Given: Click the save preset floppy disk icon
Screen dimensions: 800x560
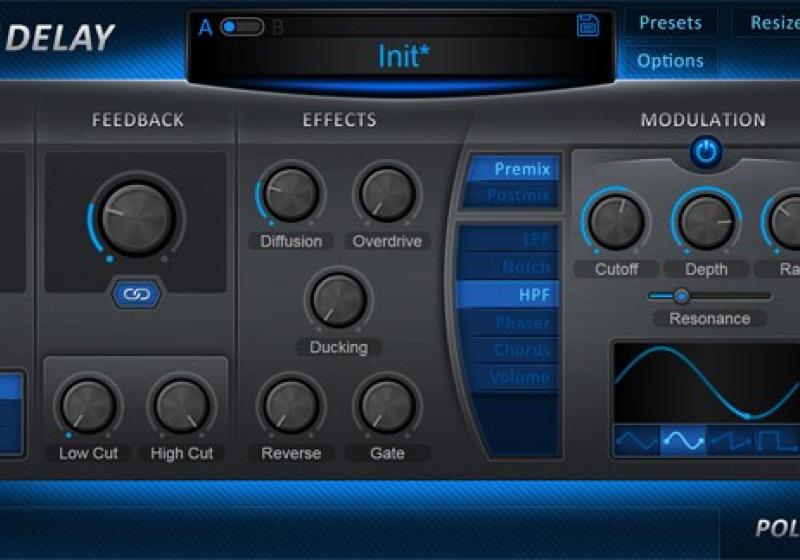Looking at the screenshot, I should 587,25.
